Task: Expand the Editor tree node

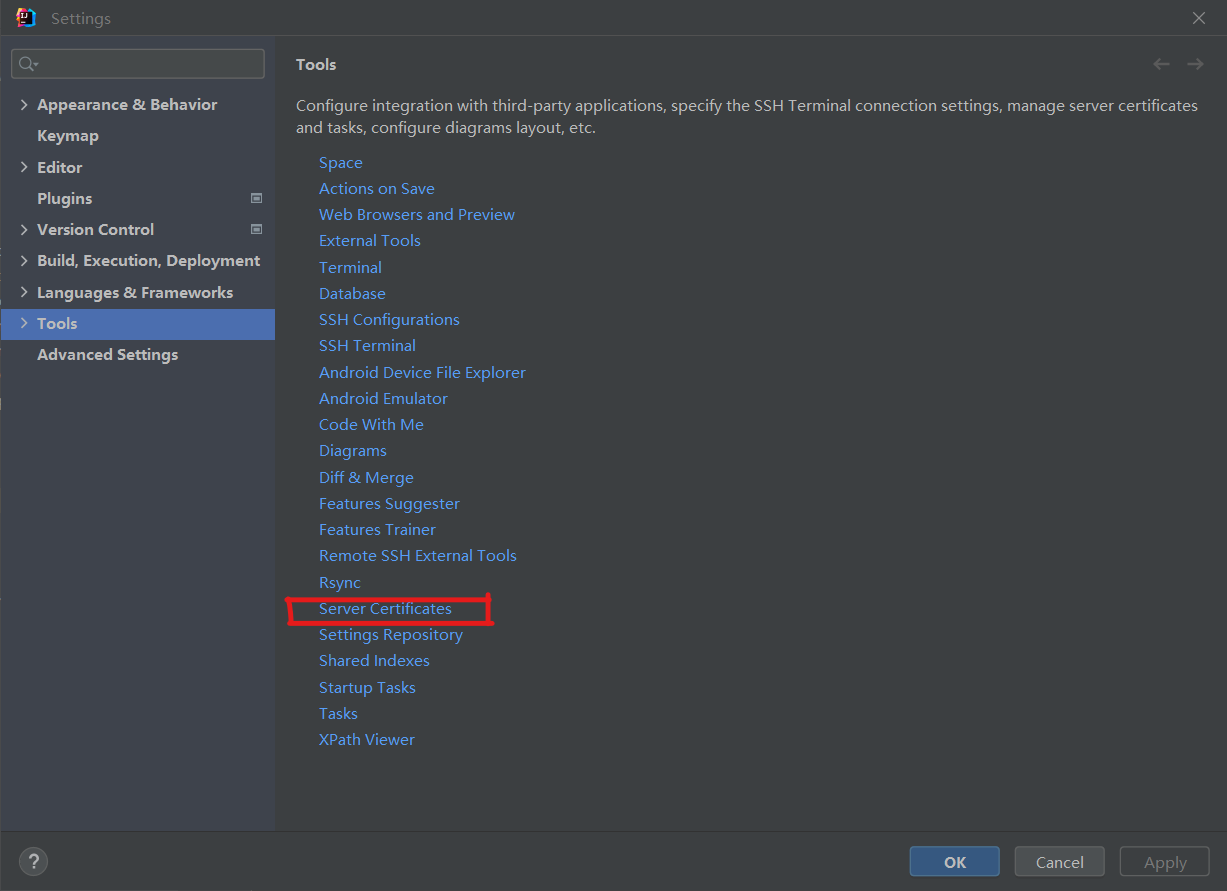Action: [24, 167]
